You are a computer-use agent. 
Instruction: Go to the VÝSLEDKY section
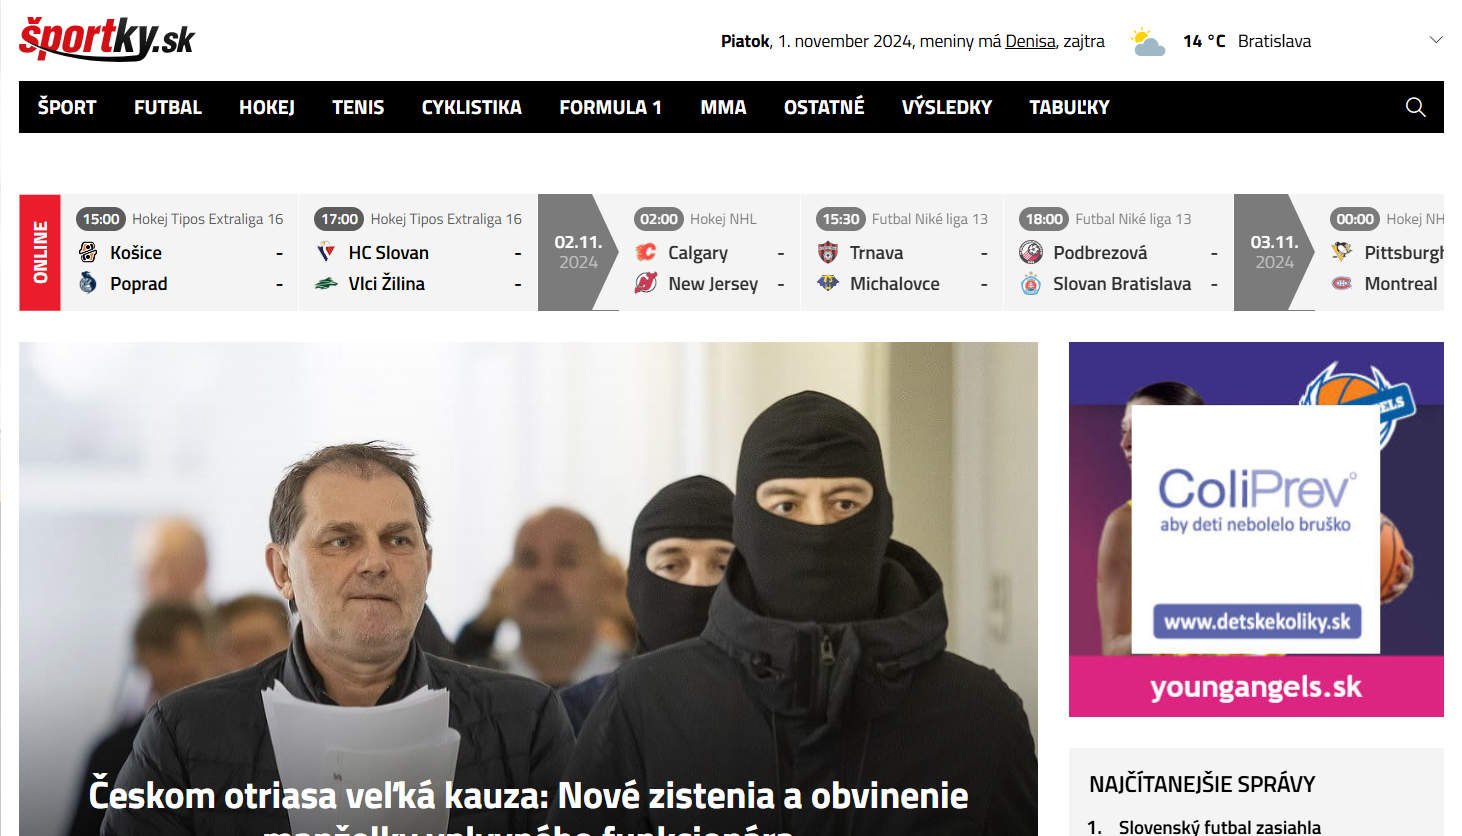(946, 107)
